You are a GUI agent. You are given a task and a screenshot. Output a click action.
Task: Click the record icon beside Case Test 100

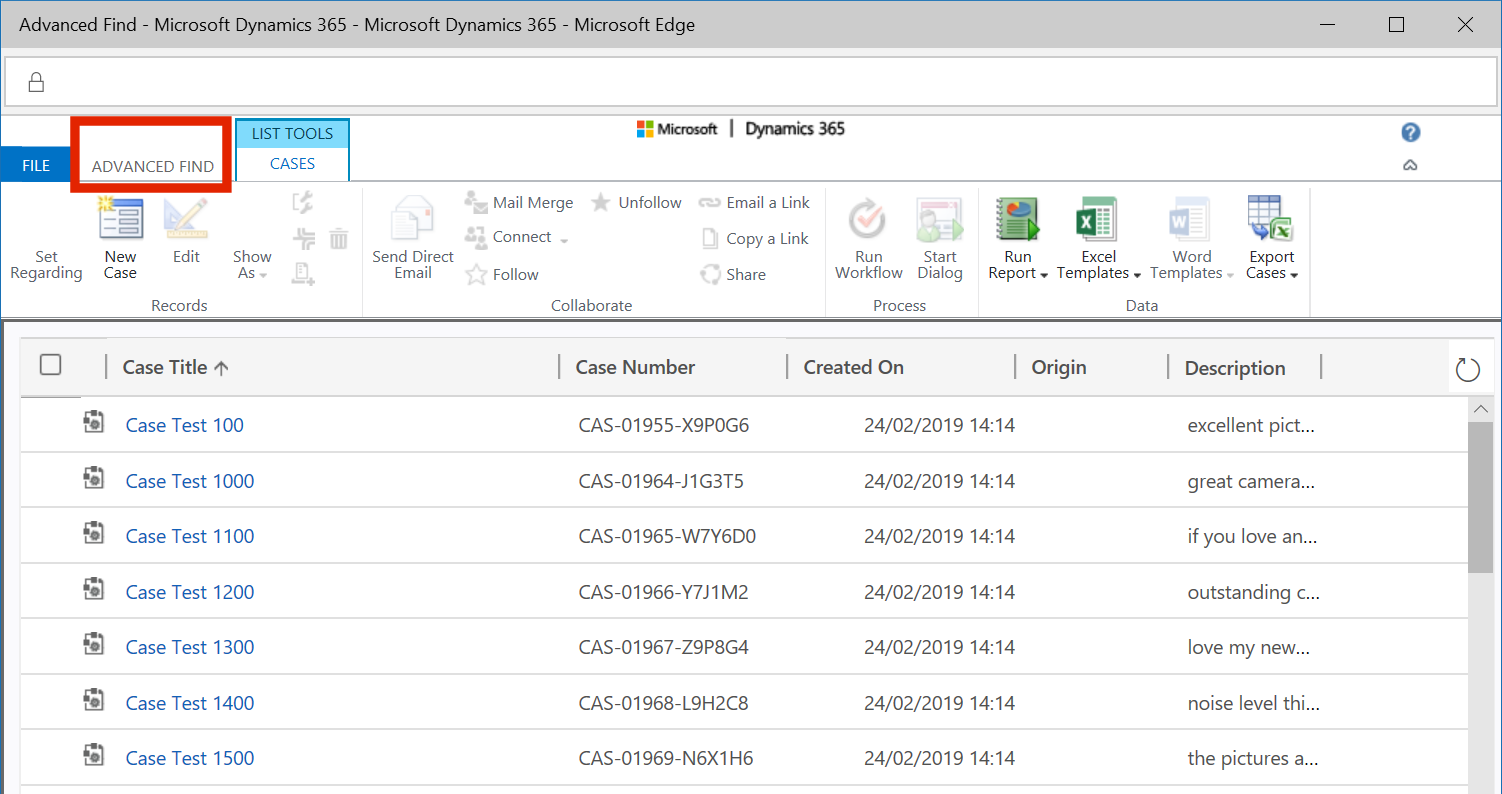[93, 422]
